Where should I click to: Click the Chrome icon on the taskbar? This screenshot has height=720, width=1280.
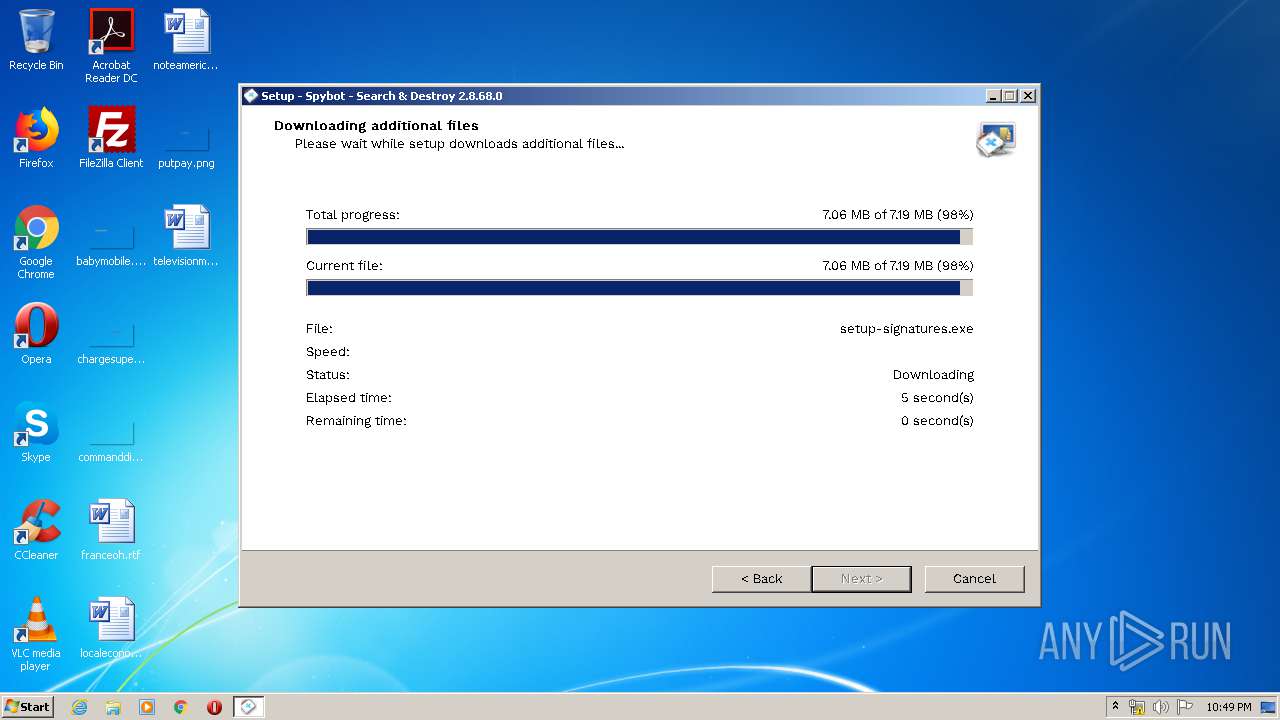[x=180, y=707]
